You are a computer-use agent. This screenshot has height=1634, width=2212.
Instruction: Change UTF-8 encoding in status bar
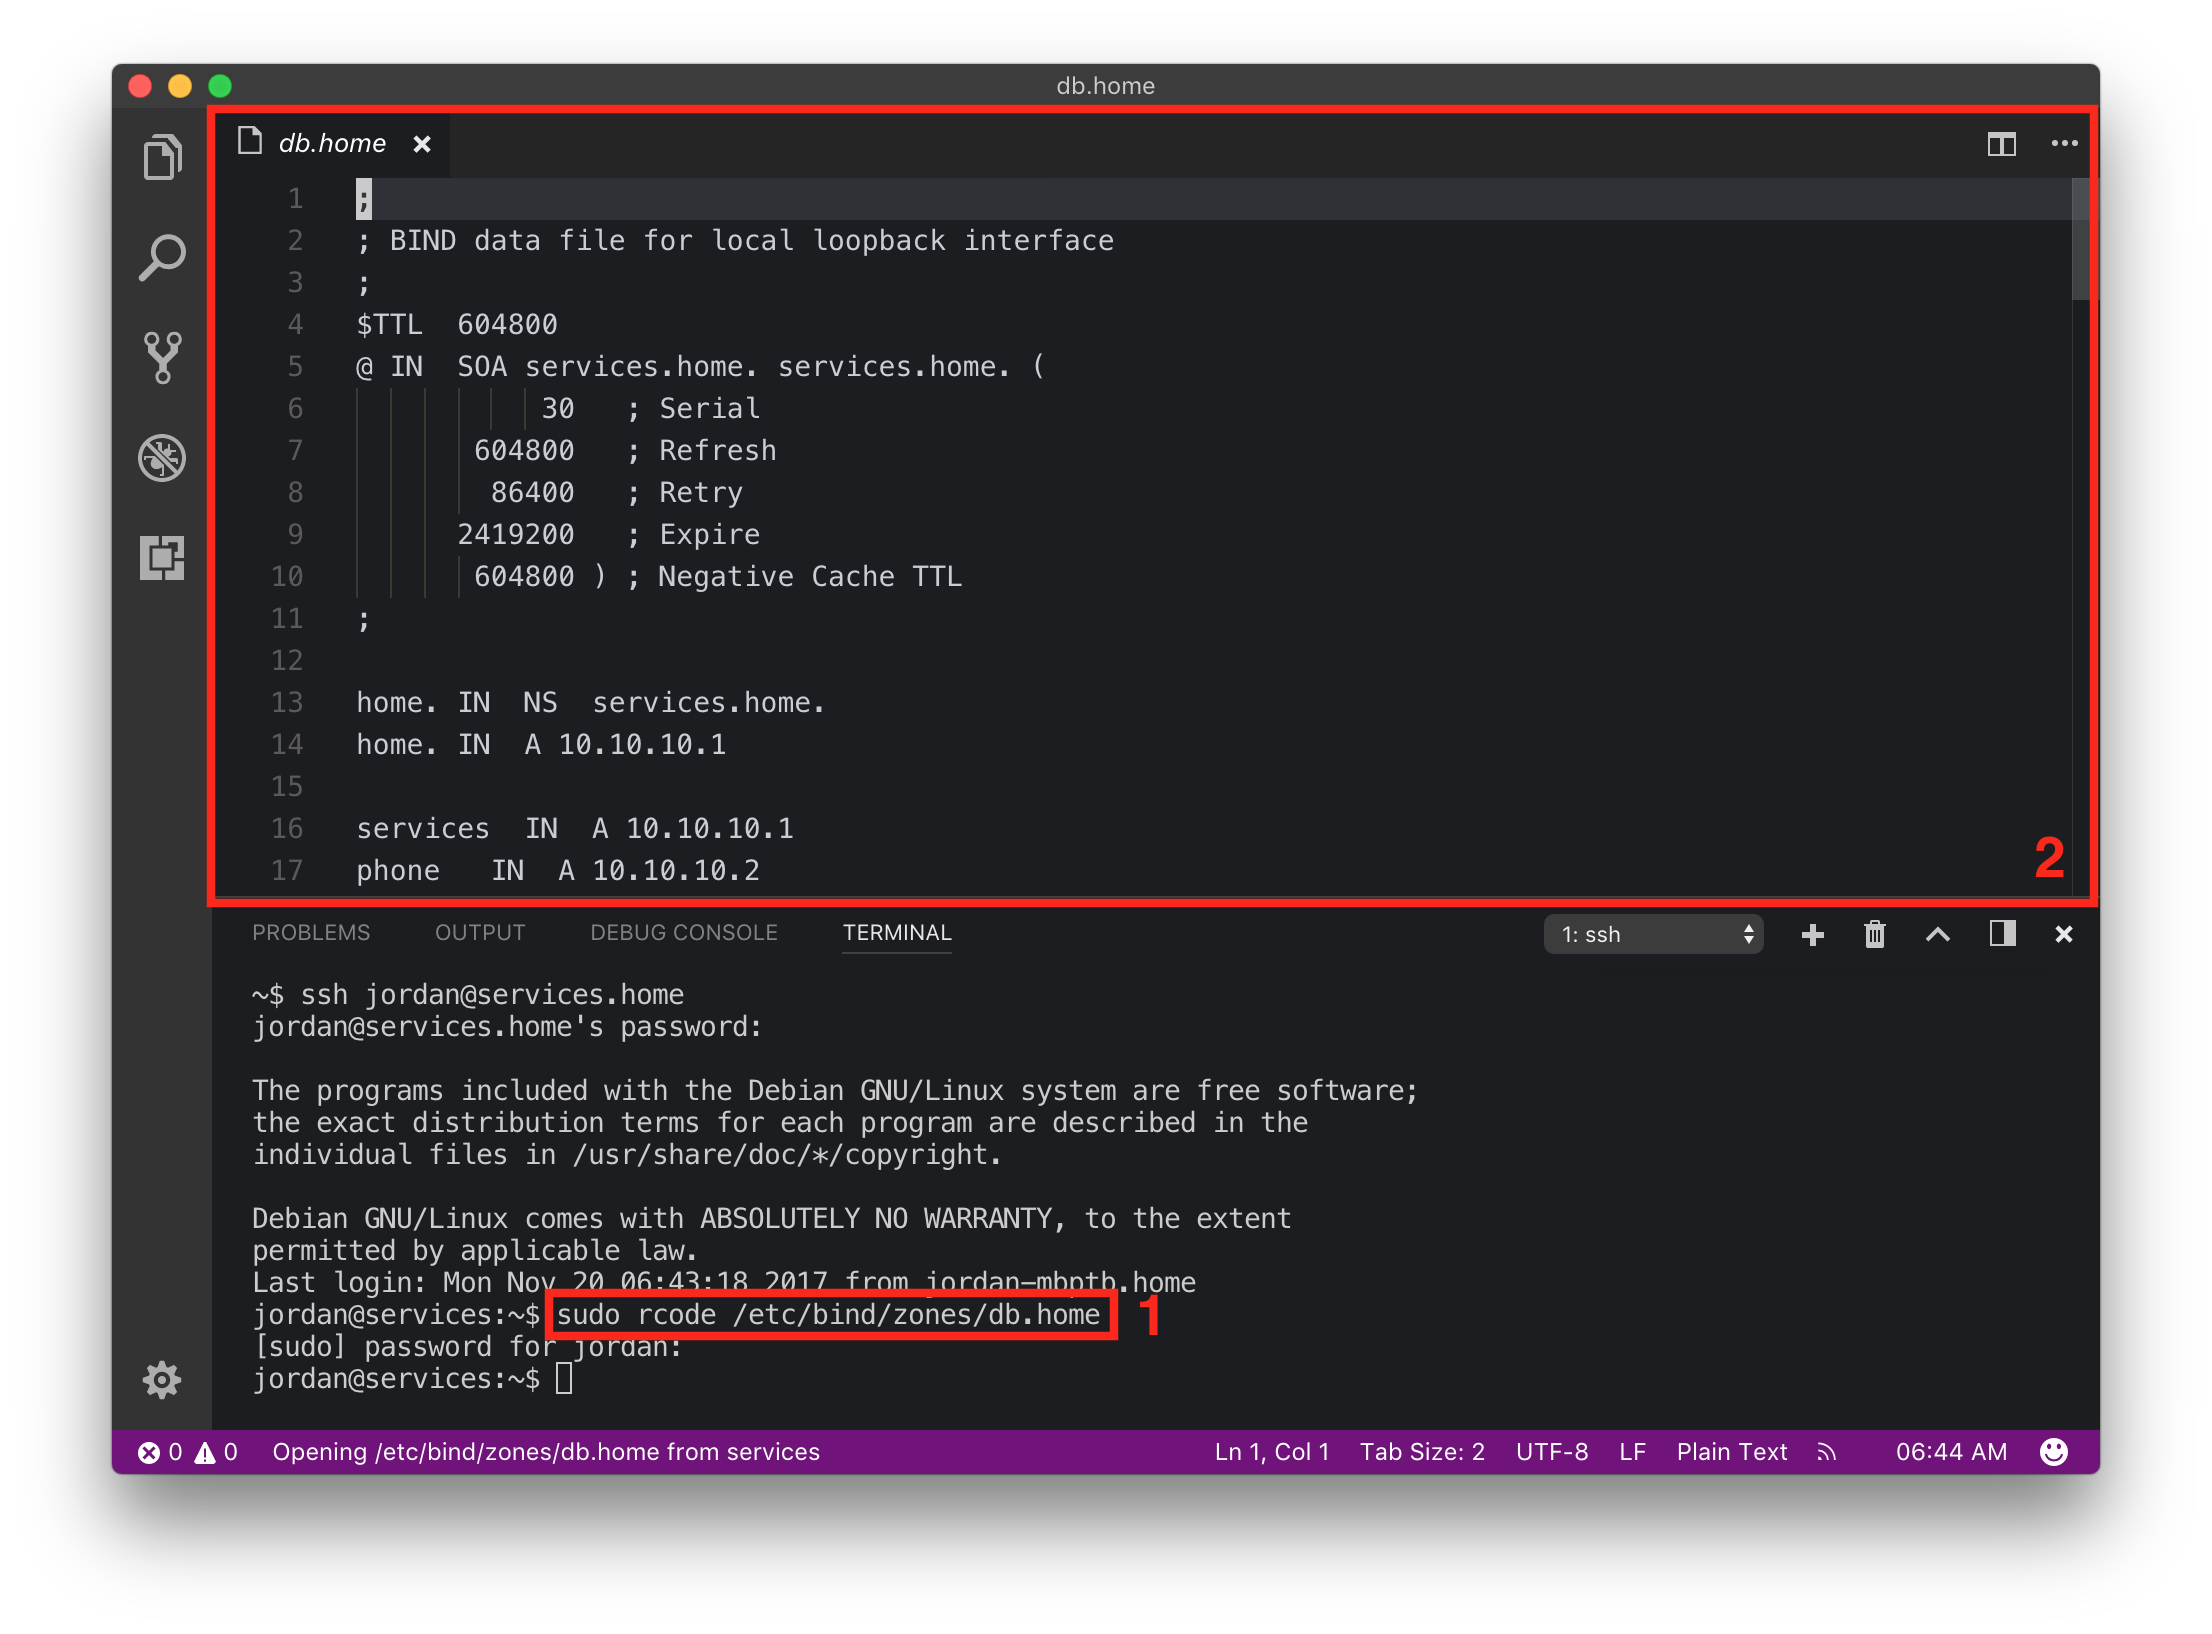click(x=1551, y=1452)
